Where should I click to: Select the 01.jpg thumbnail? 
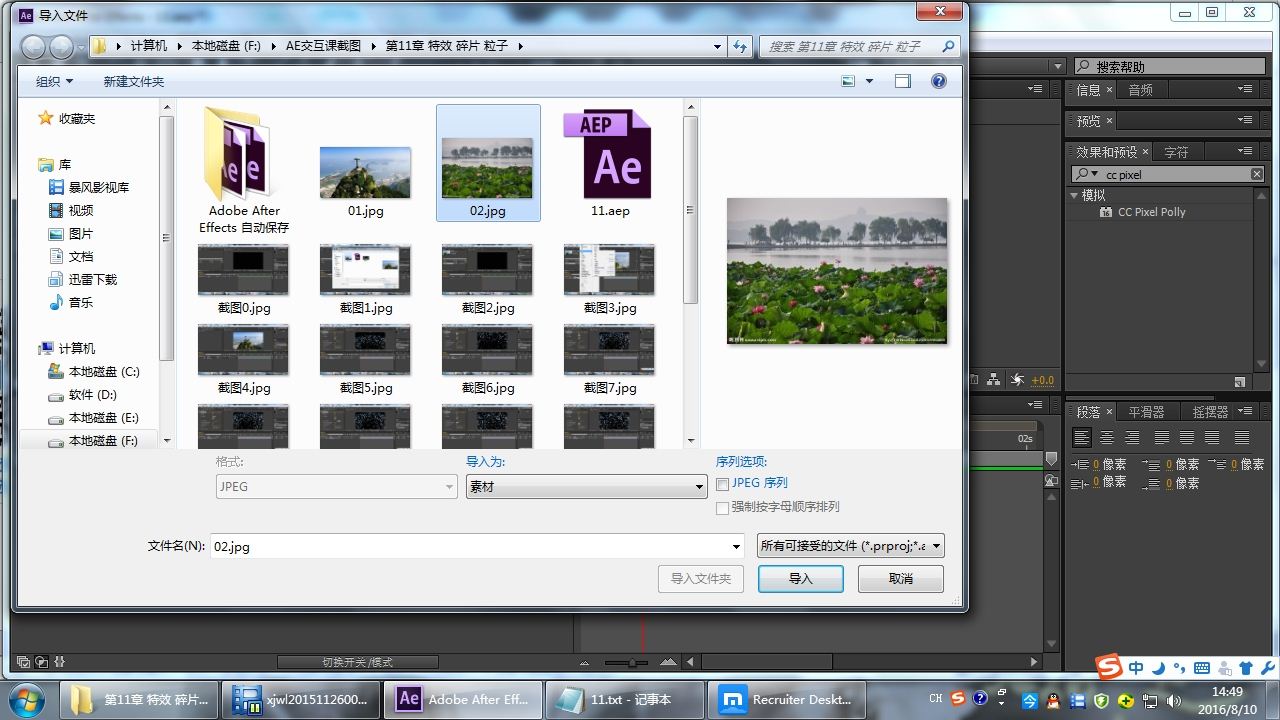(x=366, y=180)
